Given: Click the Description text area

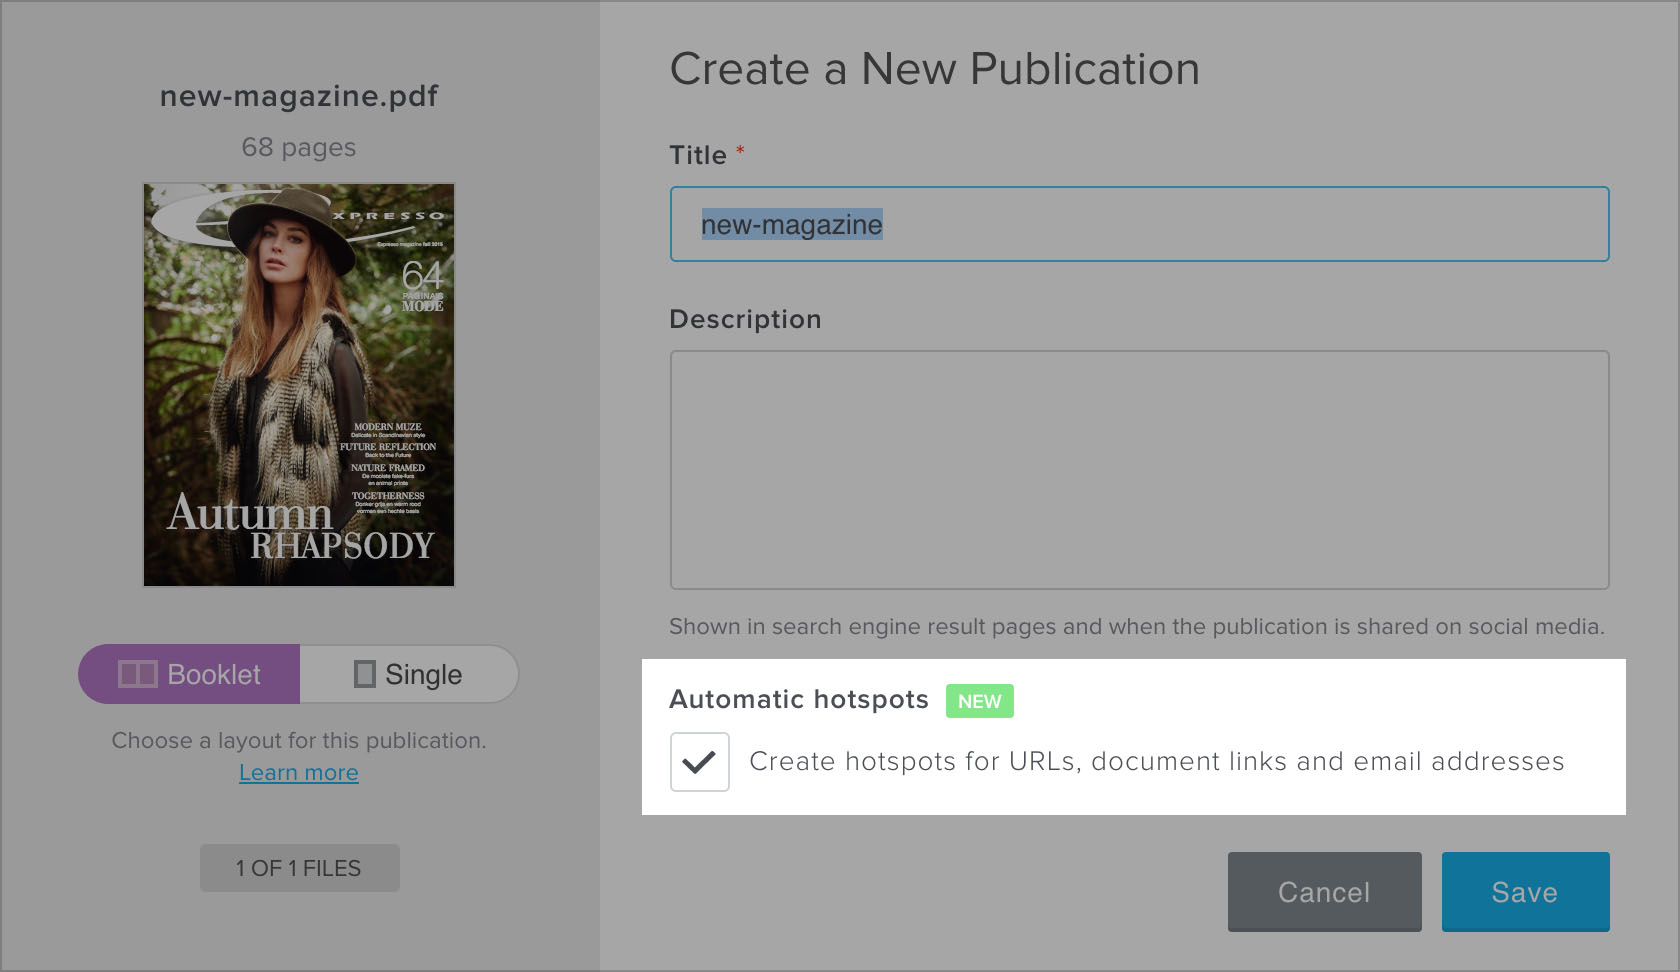Looking at the screenshot, I should click(1139, 470).
